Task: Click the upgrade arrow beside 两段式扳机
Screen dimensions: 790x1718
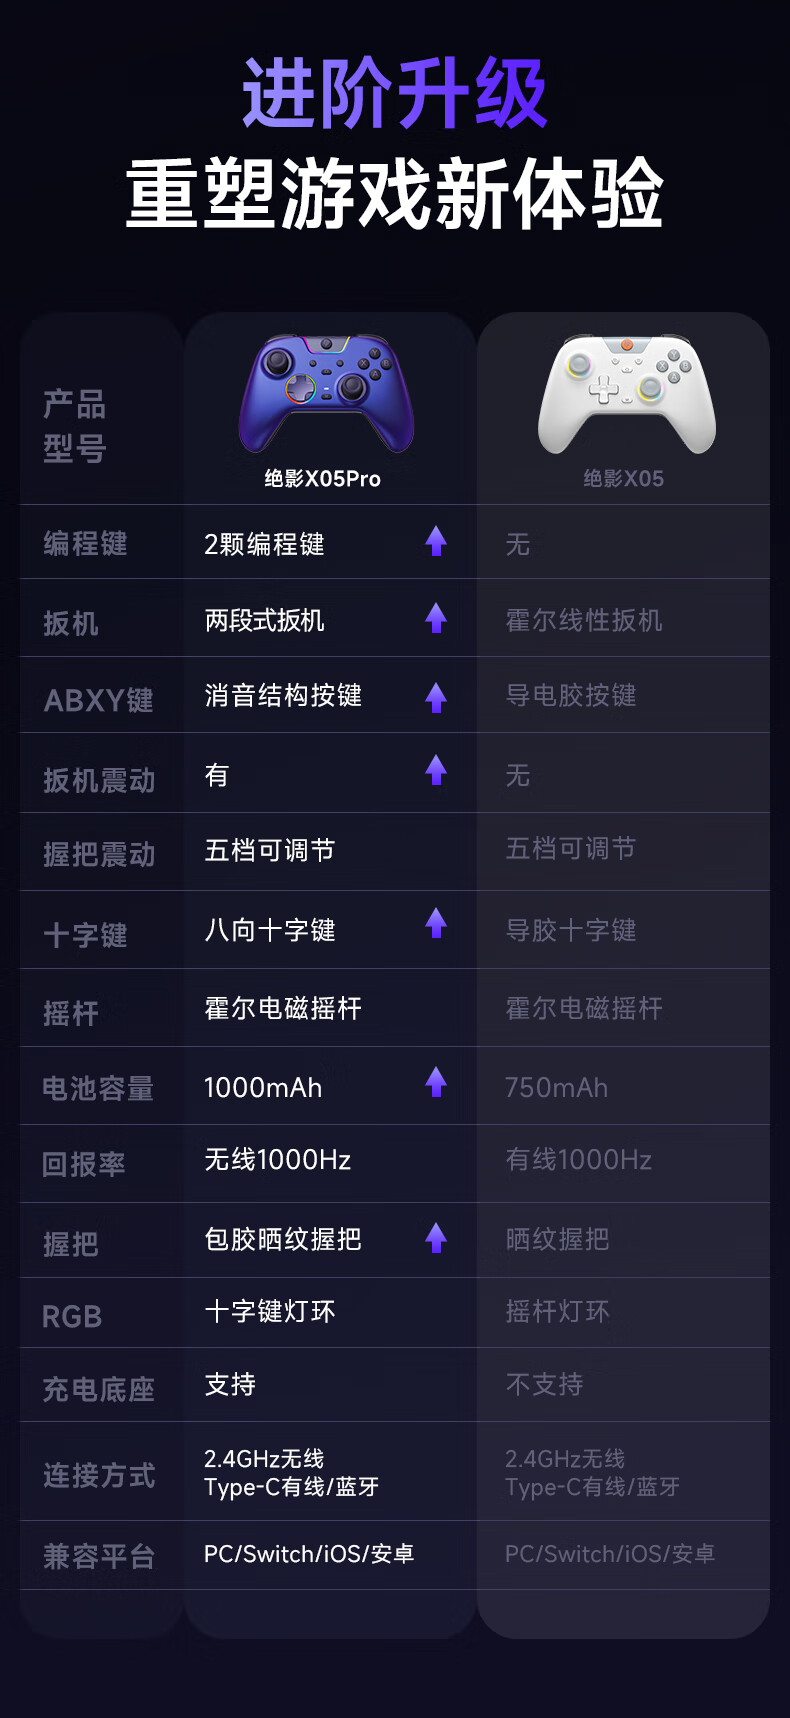Action: pos(436,618)
